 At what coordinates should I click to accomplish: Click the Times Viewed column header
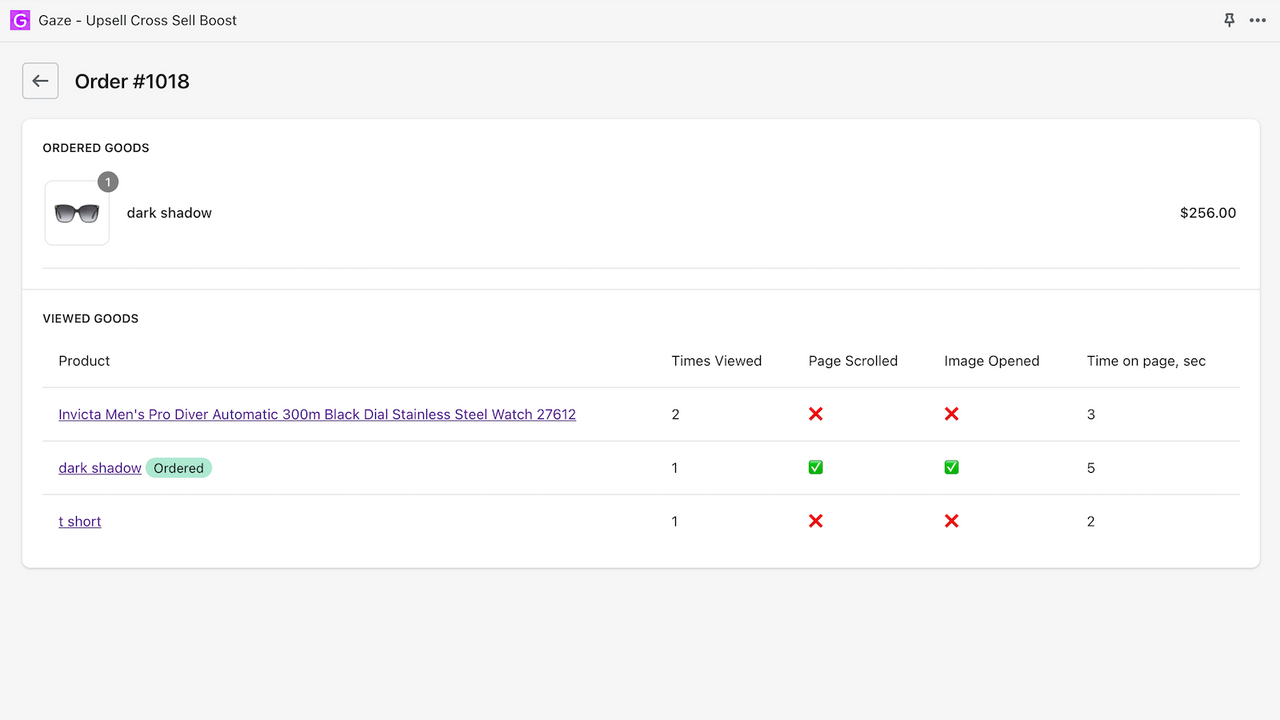(x=716, y=361)
